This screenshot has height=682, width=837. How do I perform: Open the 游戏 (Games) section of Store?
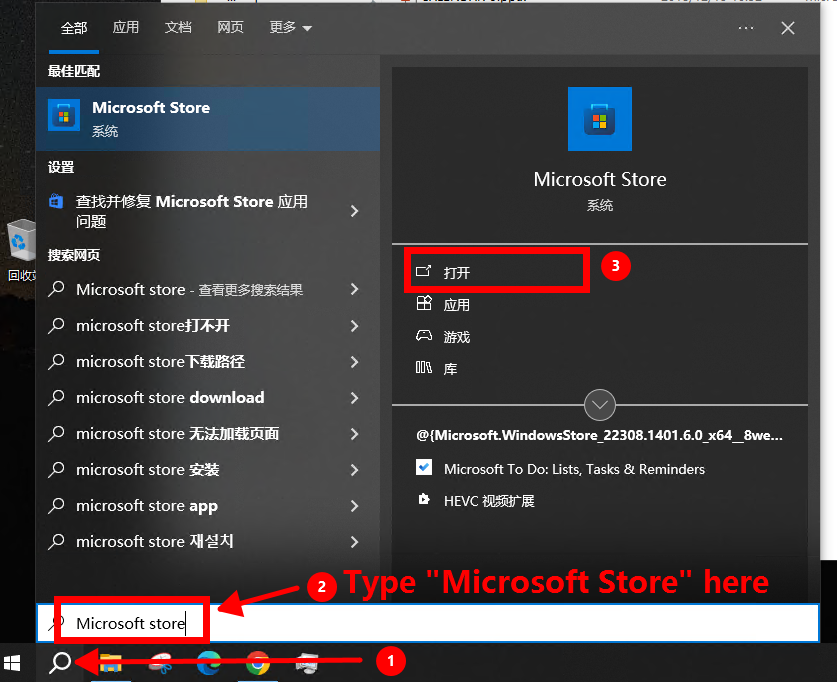pos(456,337)
